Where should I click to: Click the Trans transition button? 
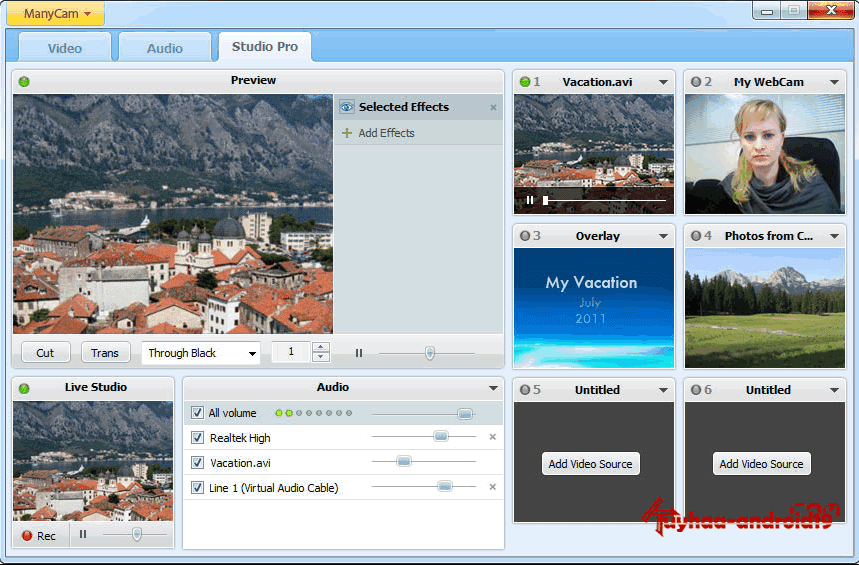click(x=105, y=352)
